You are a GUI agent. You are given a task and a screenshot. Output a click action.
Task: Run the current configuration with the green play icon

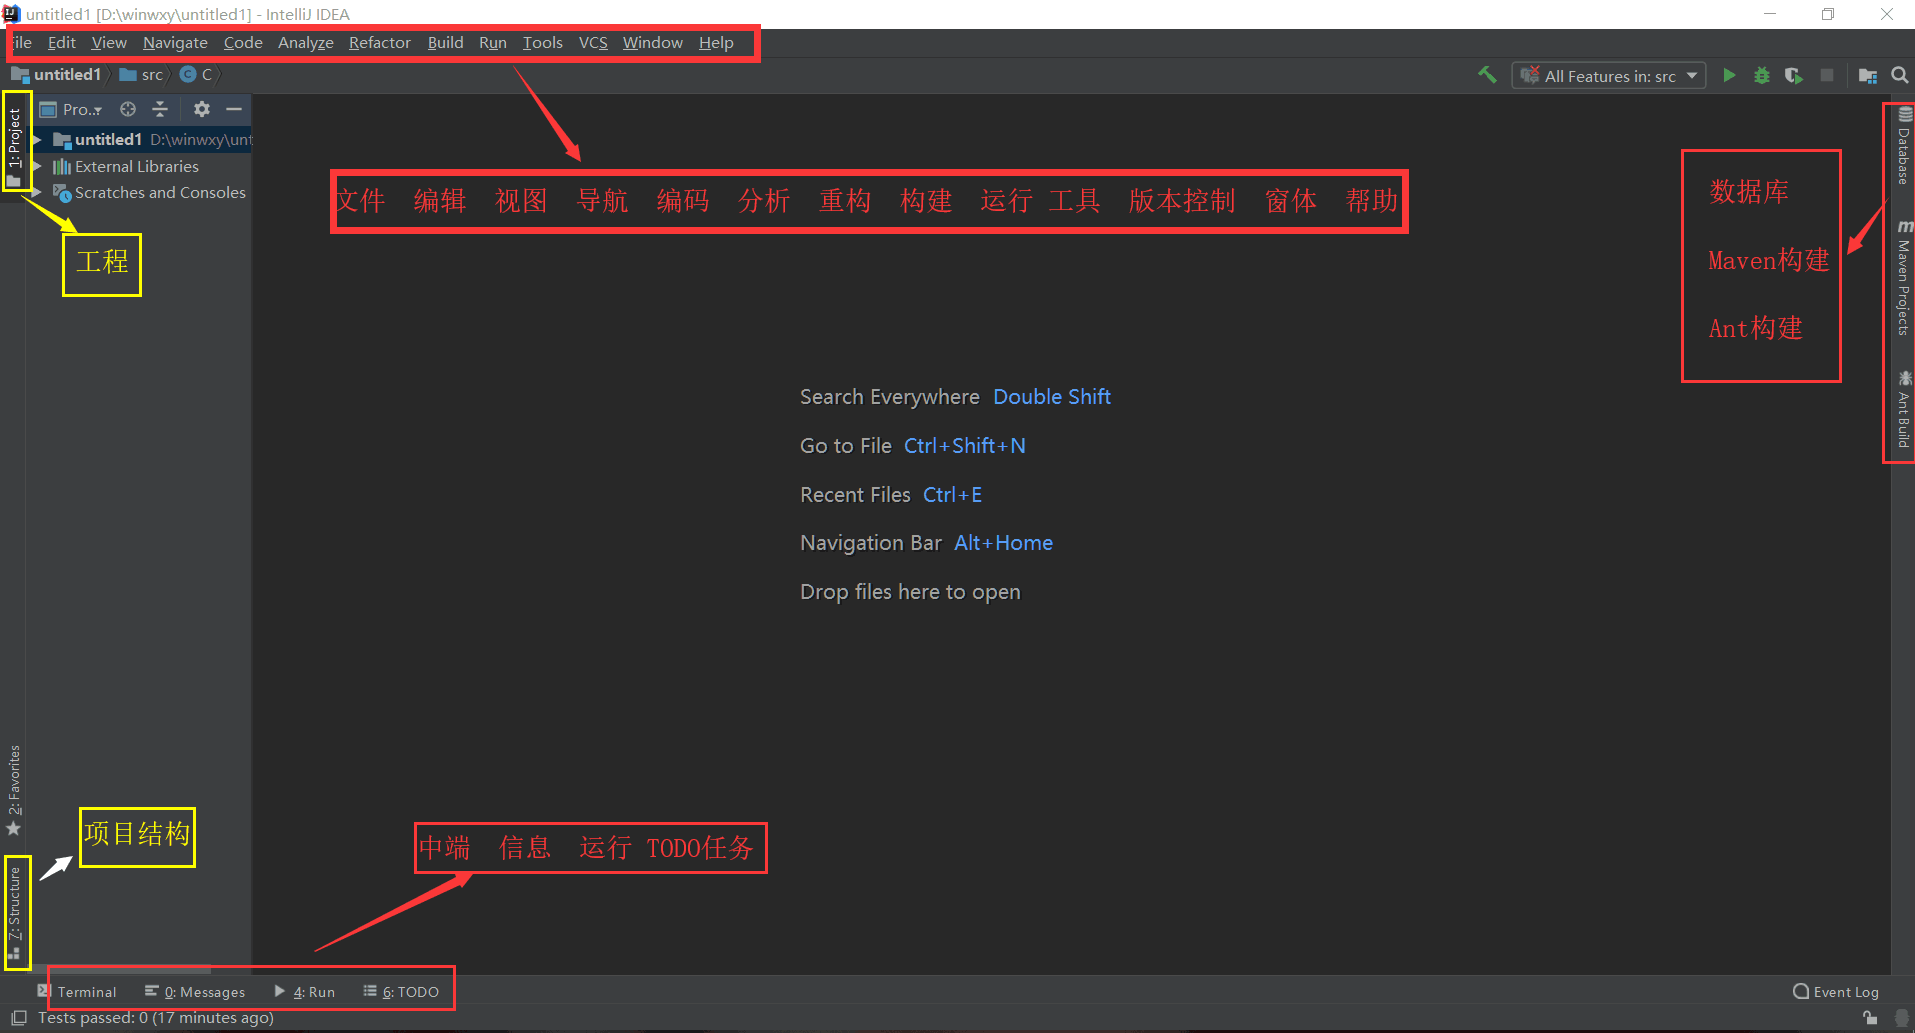(1729, 75)
